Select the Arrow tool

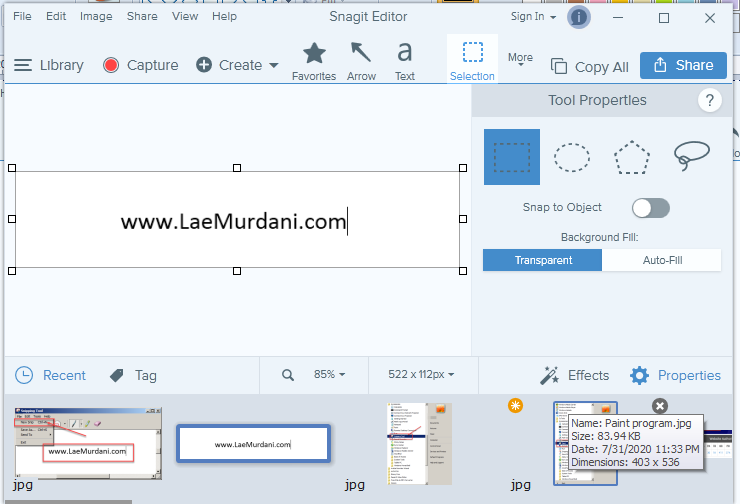pyautogui.click(x=361, y=60)
